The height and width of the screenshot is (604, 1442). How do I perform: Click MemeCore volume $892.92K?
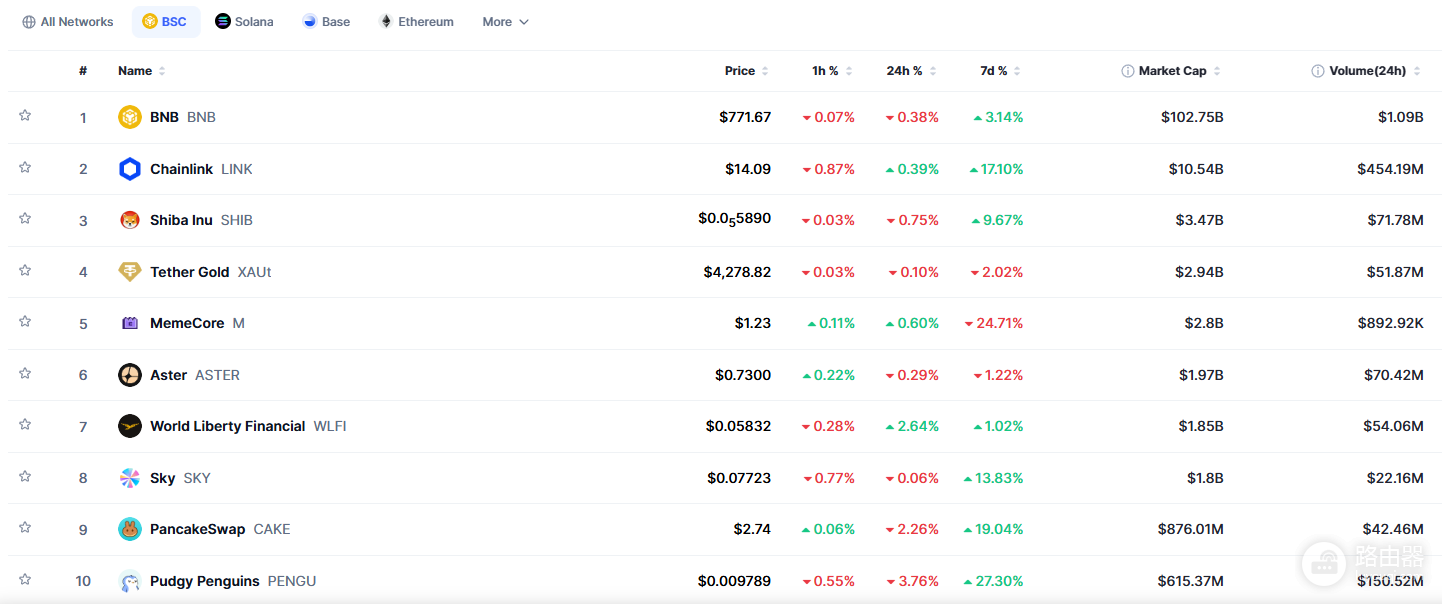coord(1390,323)
